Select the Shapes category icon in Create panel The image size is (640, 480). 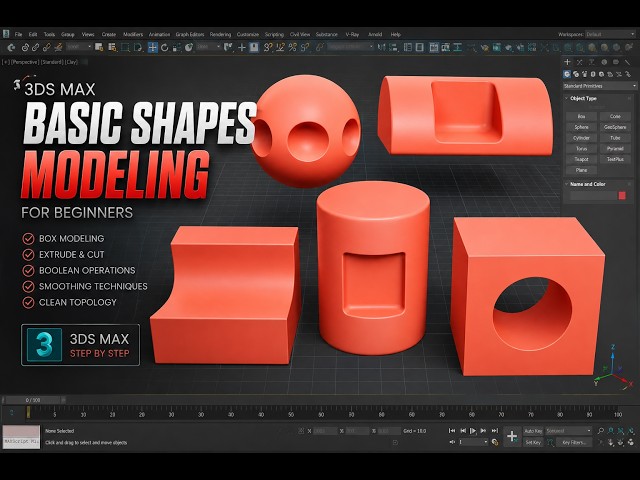576,74
